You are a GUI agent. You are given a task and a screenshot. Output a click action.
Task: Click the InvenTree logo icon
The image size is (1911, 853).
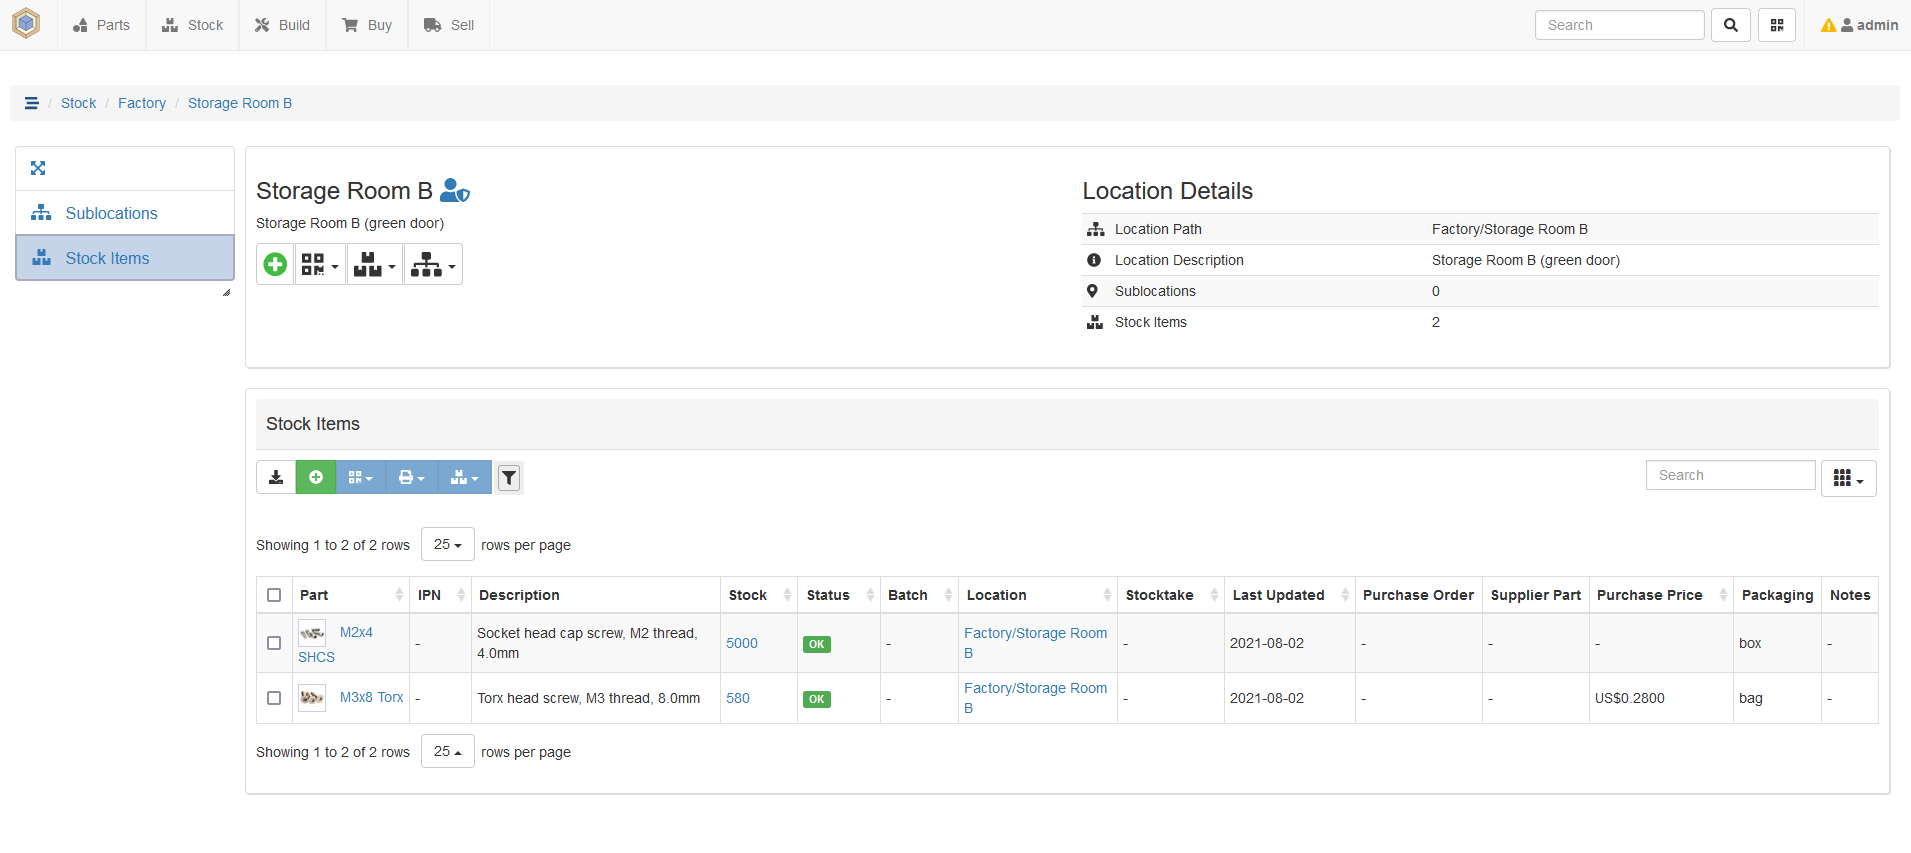(26, 24)
